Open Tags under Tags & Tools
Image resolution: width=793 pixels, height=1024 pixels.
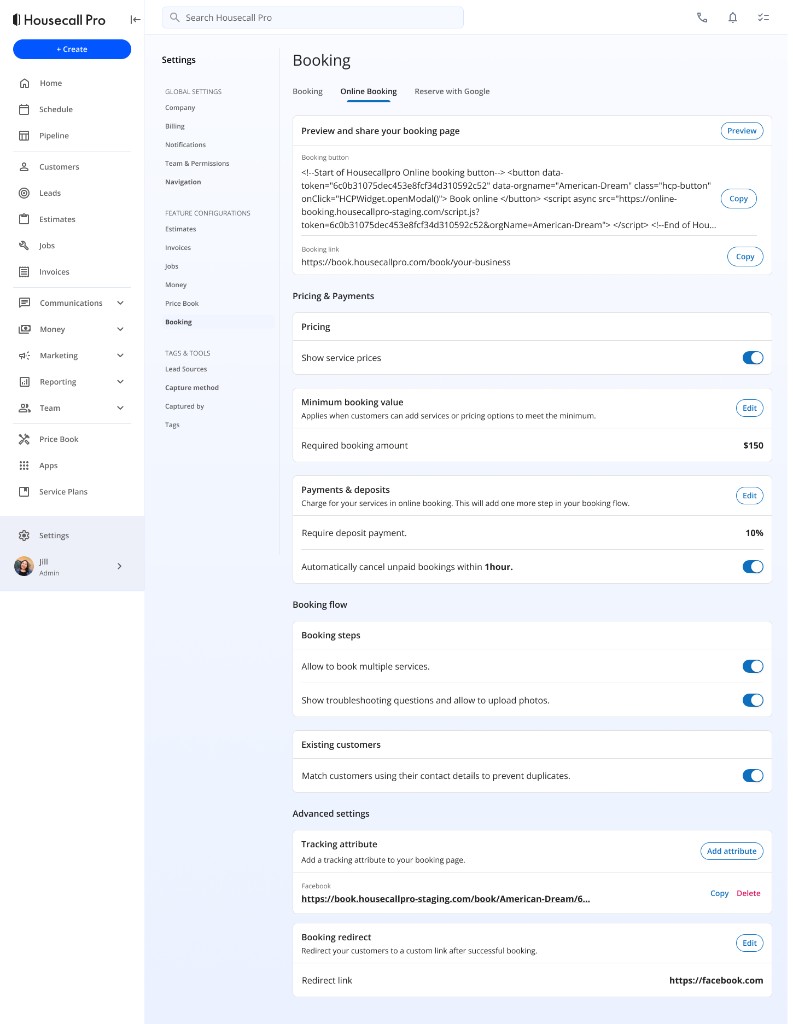point(172,425)
